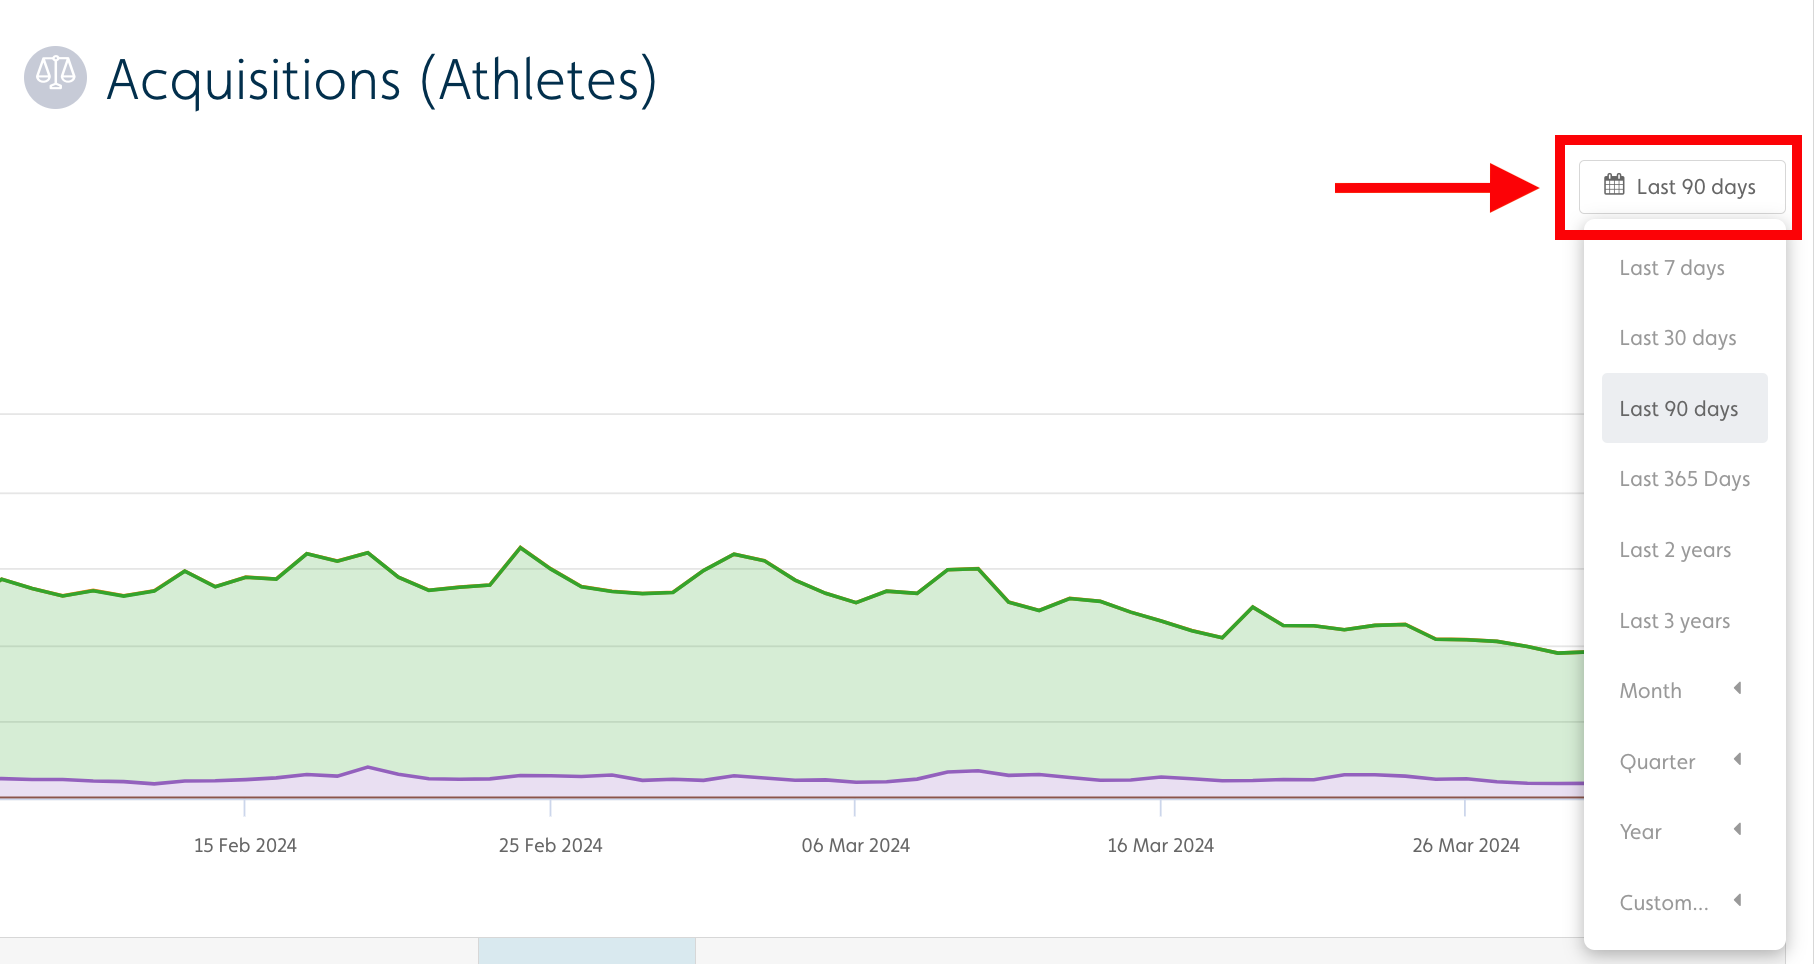This screenshot has height=964, width=1814.
Task: Click the 16 Mar 2024 axis label
Action: pos(1160,846)
